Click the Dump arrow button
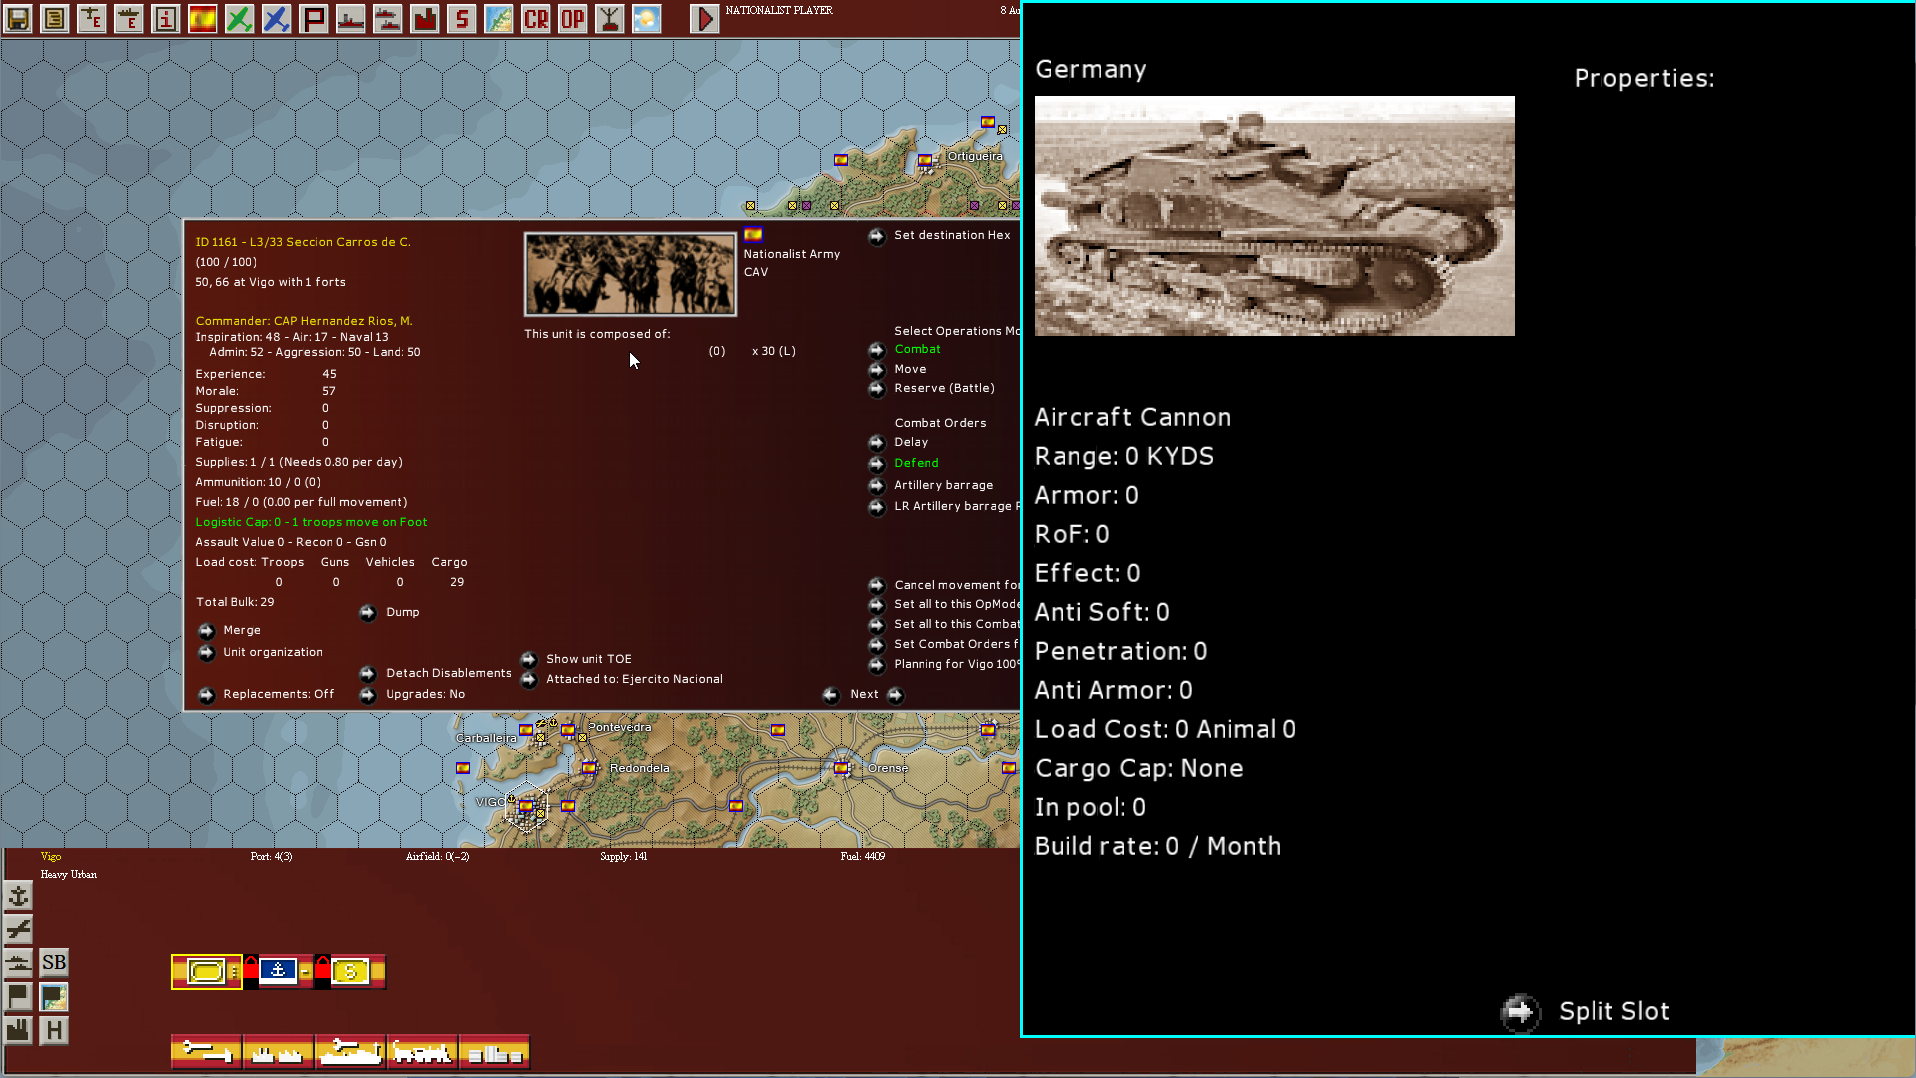 (x=368, y=613)
